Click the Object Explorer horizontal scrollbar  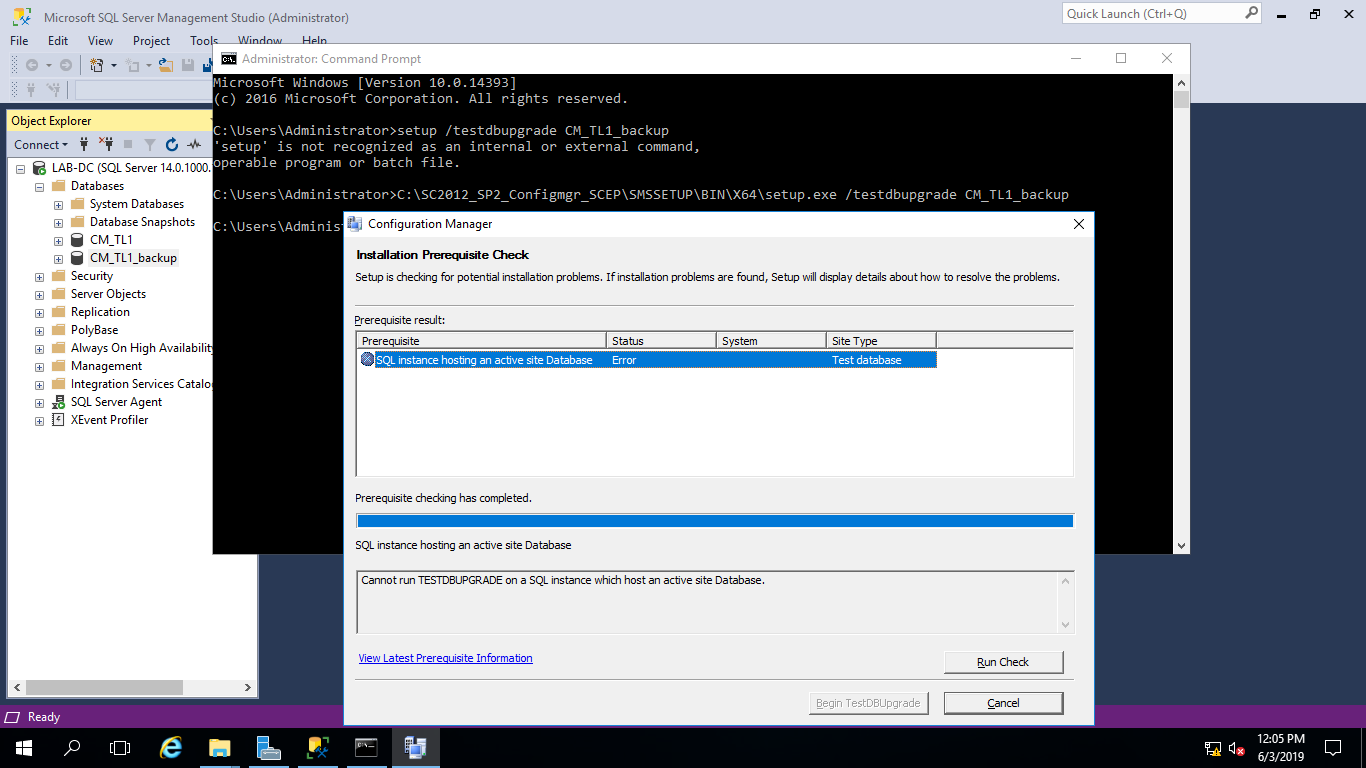pos(132,688)
